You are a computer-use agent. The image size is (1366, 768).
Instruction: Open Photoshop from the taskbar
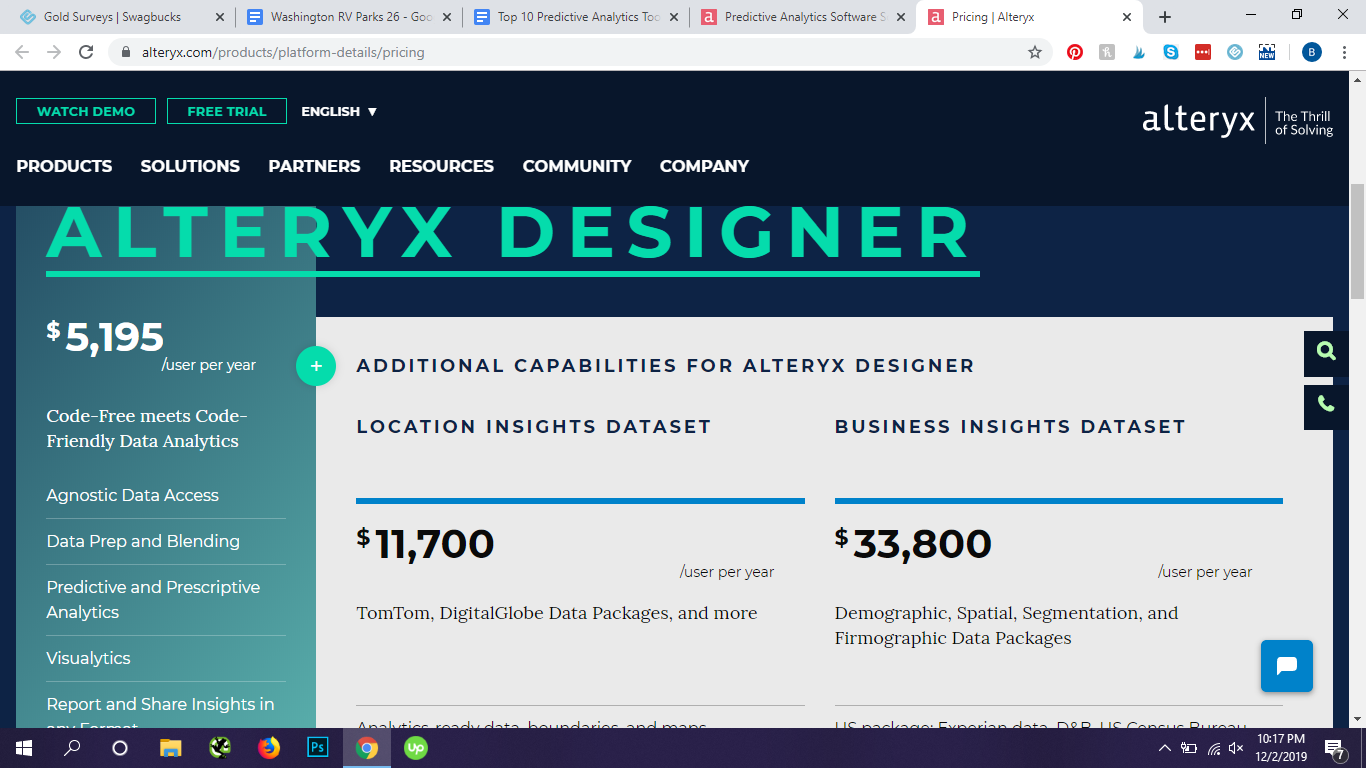pyautogui.click(x=318, y=748)
